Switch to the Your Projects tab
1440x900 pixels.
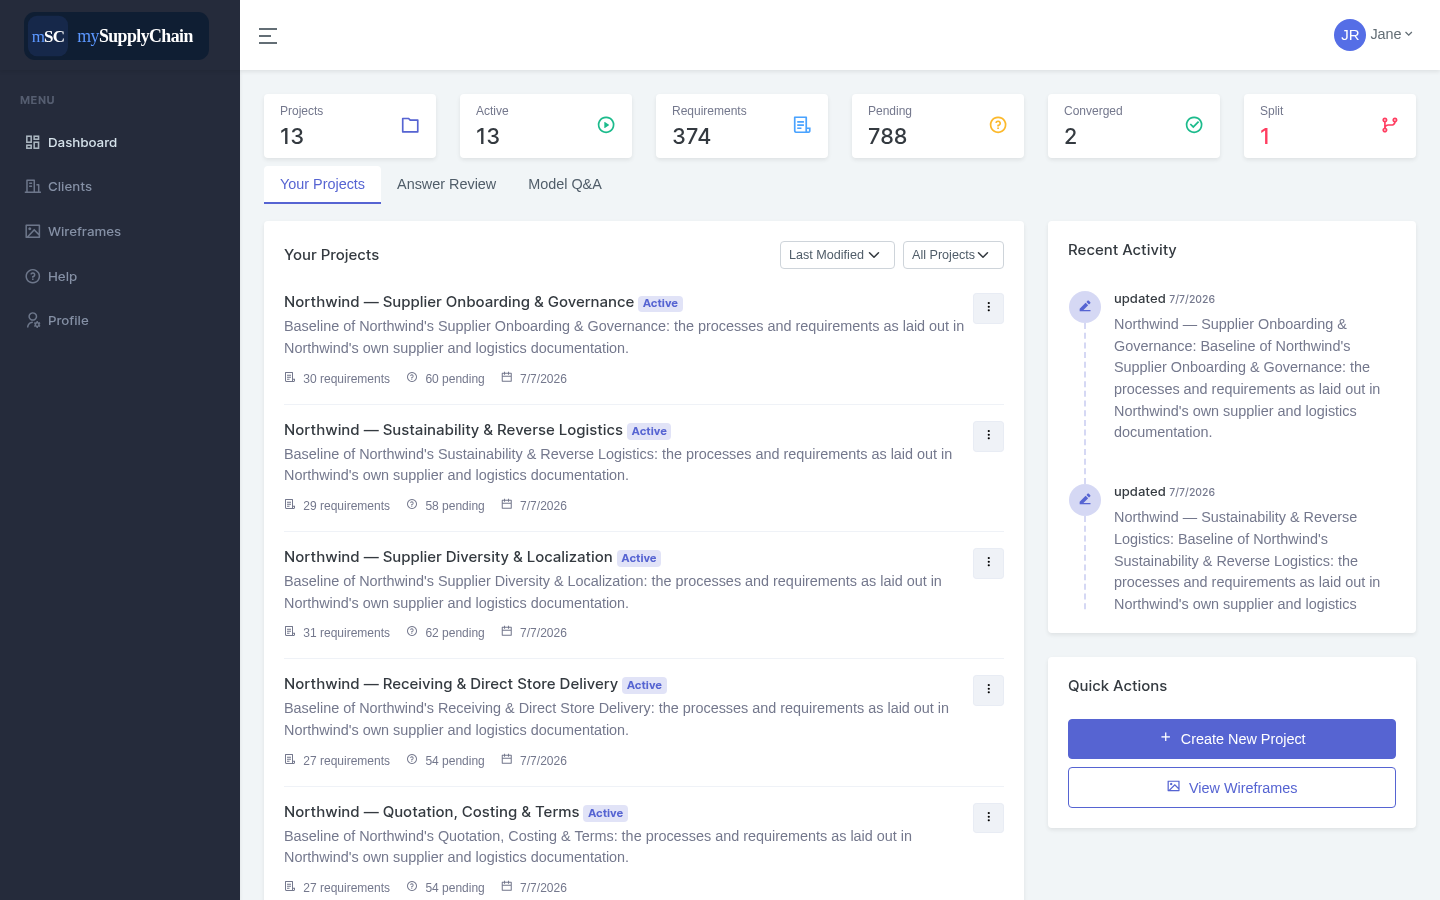(322, 184)
